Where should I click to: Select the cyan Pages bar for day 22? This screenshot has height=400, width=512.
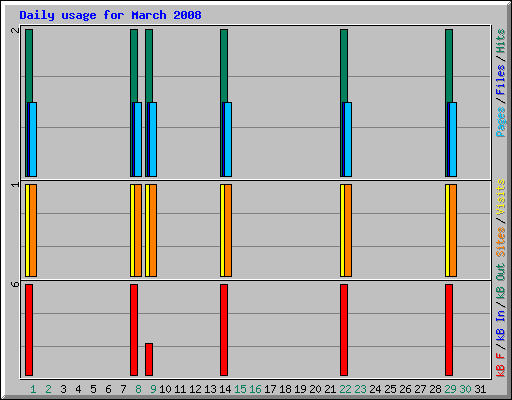coord(348,139)
